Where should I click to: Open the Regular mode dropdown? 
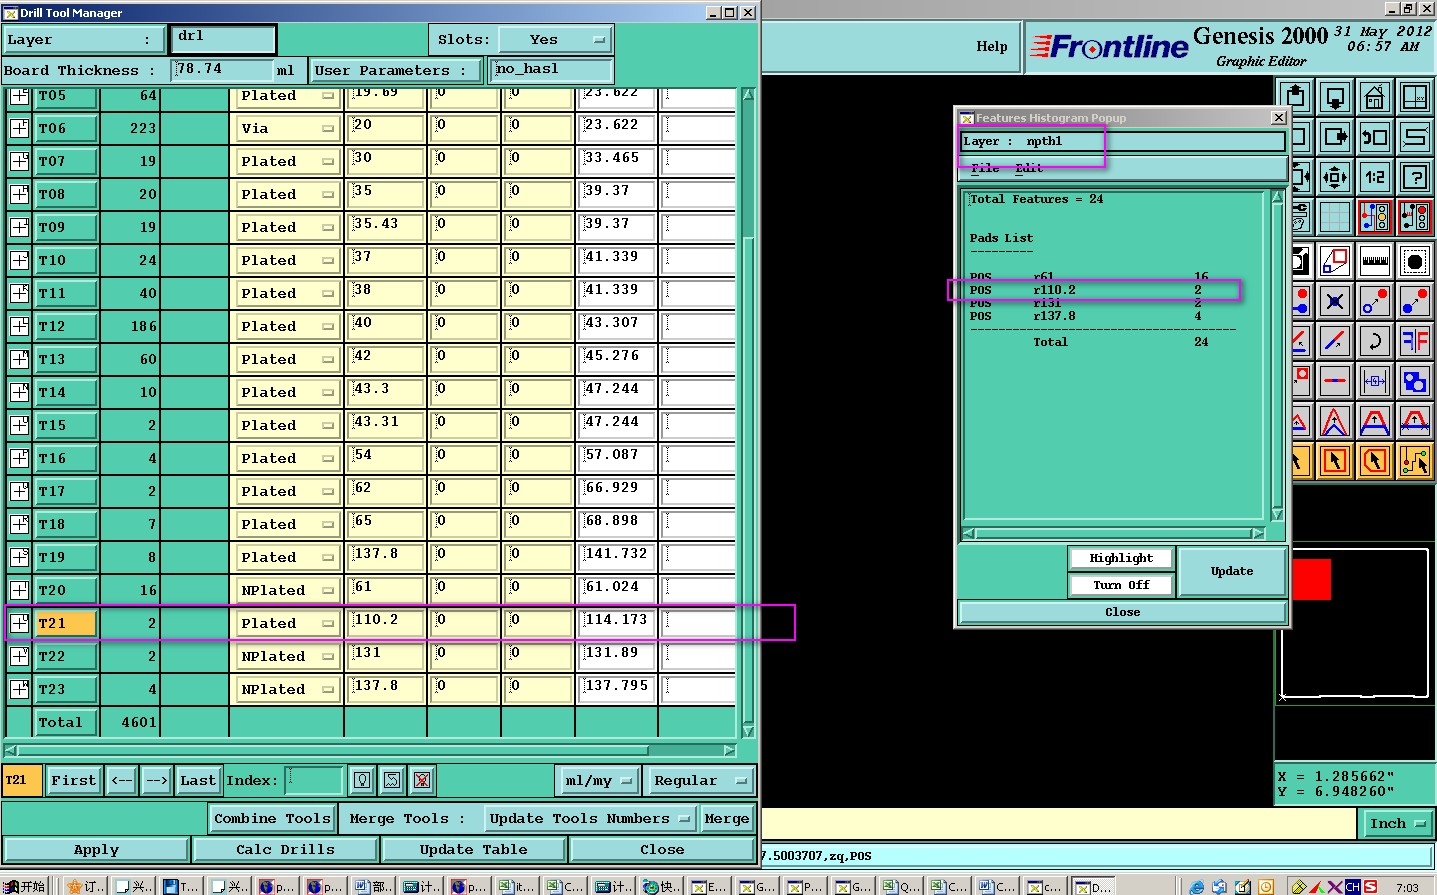pos(700,780)
